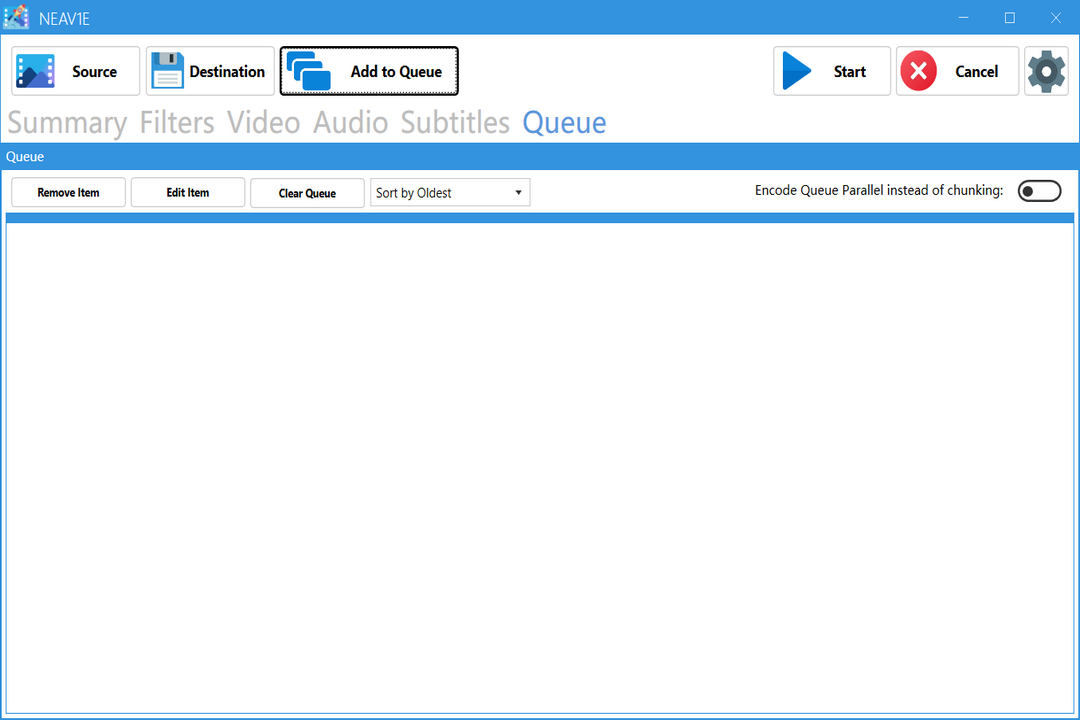
Task: Switch to the Summary tab
Action: click(67, 123)
